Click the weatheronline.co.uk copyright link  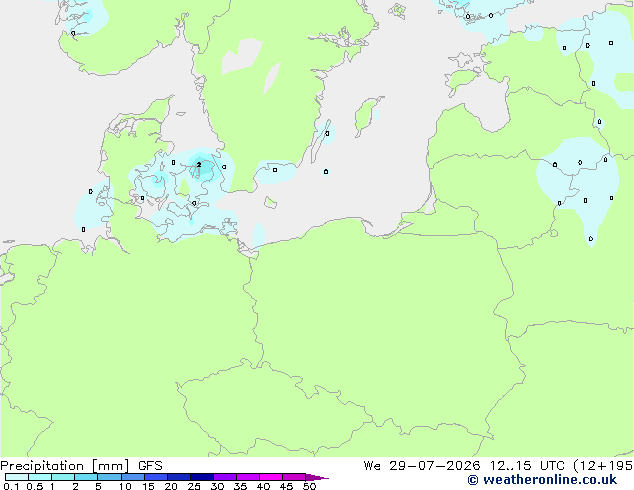542,480
